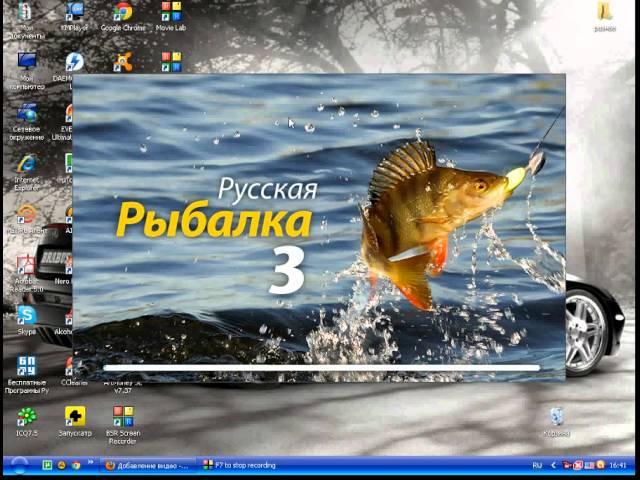Open the DAEMON Tools lightning-bolt shortcut
Screen dimensions: 640x480
click(74, 62)
